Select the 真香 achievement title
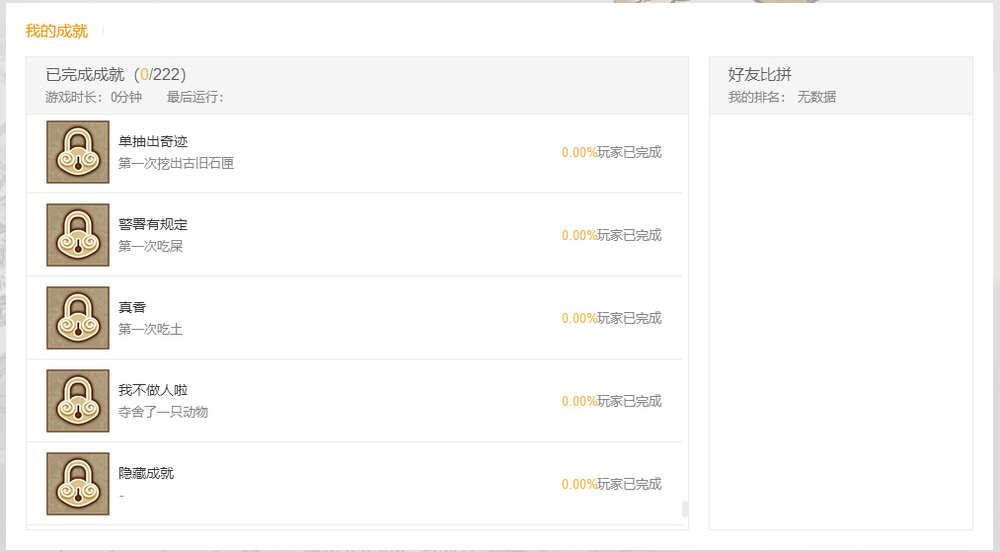Screen dimensions: 1000x552 click(x=132, y=308)
